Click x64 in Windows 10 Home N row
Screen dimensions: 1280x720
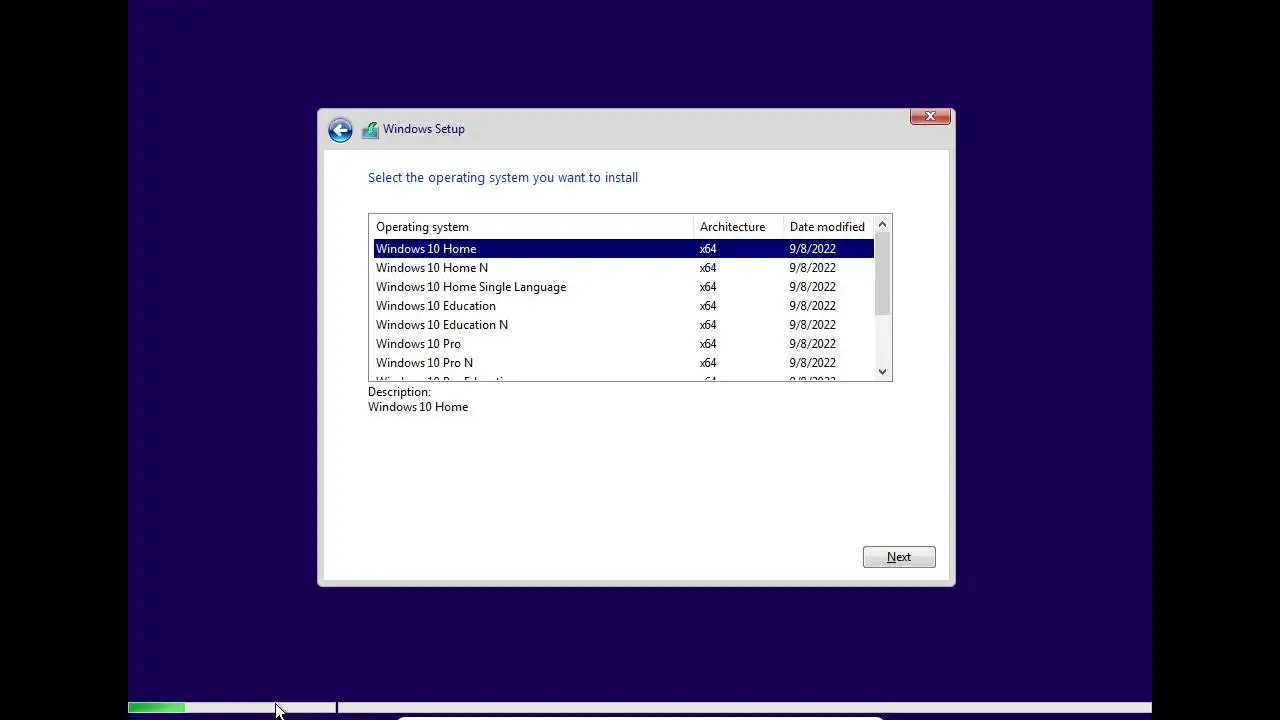[708, 268]
